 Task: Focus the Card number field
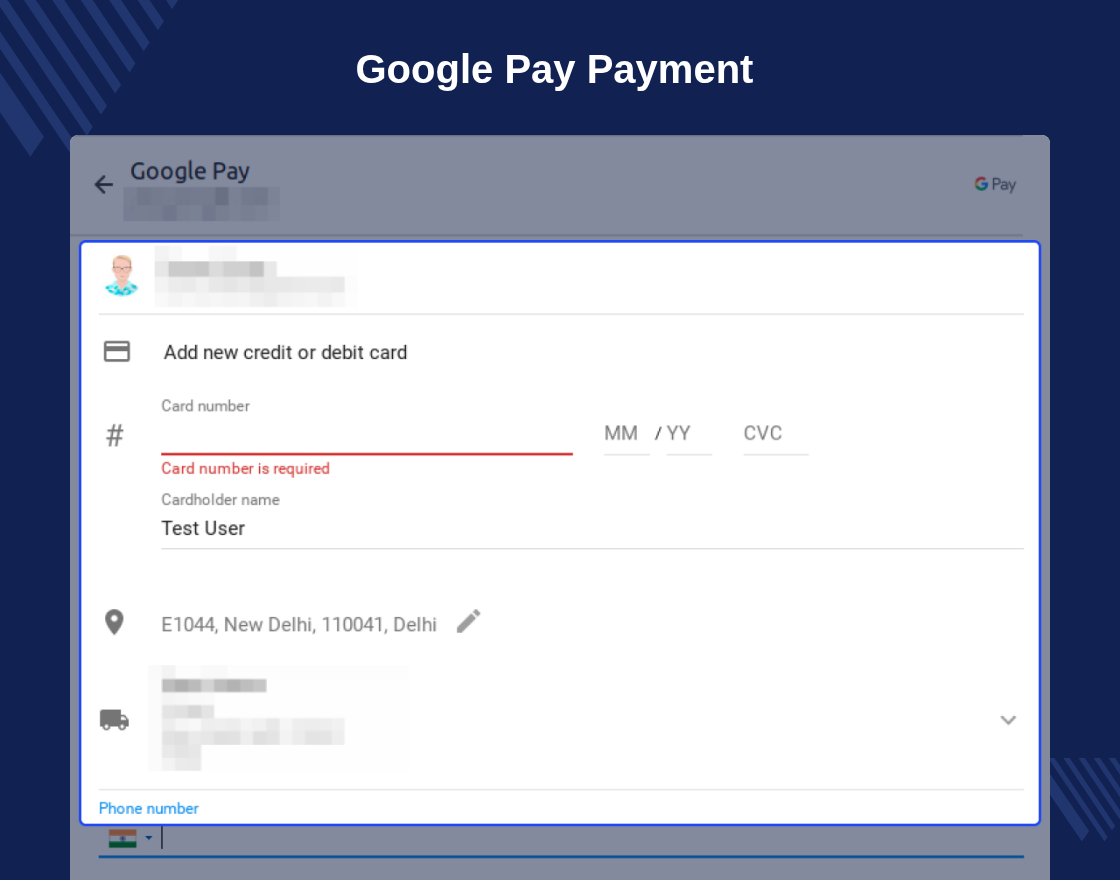point(366,434)
